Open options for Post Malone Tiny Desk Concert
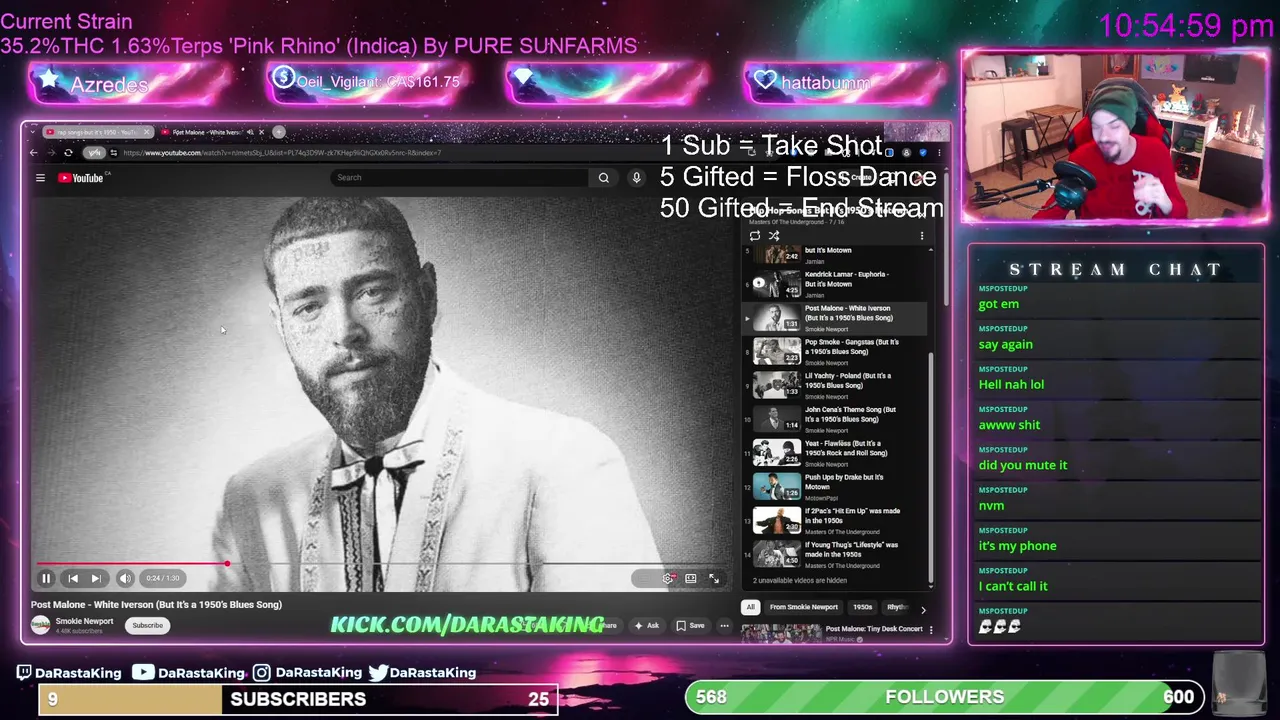The height and width of the screenshot is (720, 1280). [931, 630]
